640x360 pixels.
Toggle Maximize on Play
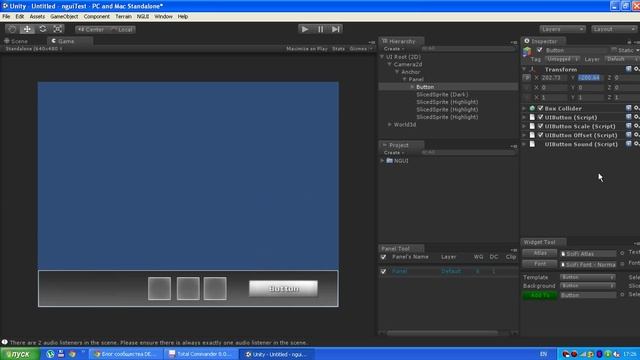coord(307,49)
